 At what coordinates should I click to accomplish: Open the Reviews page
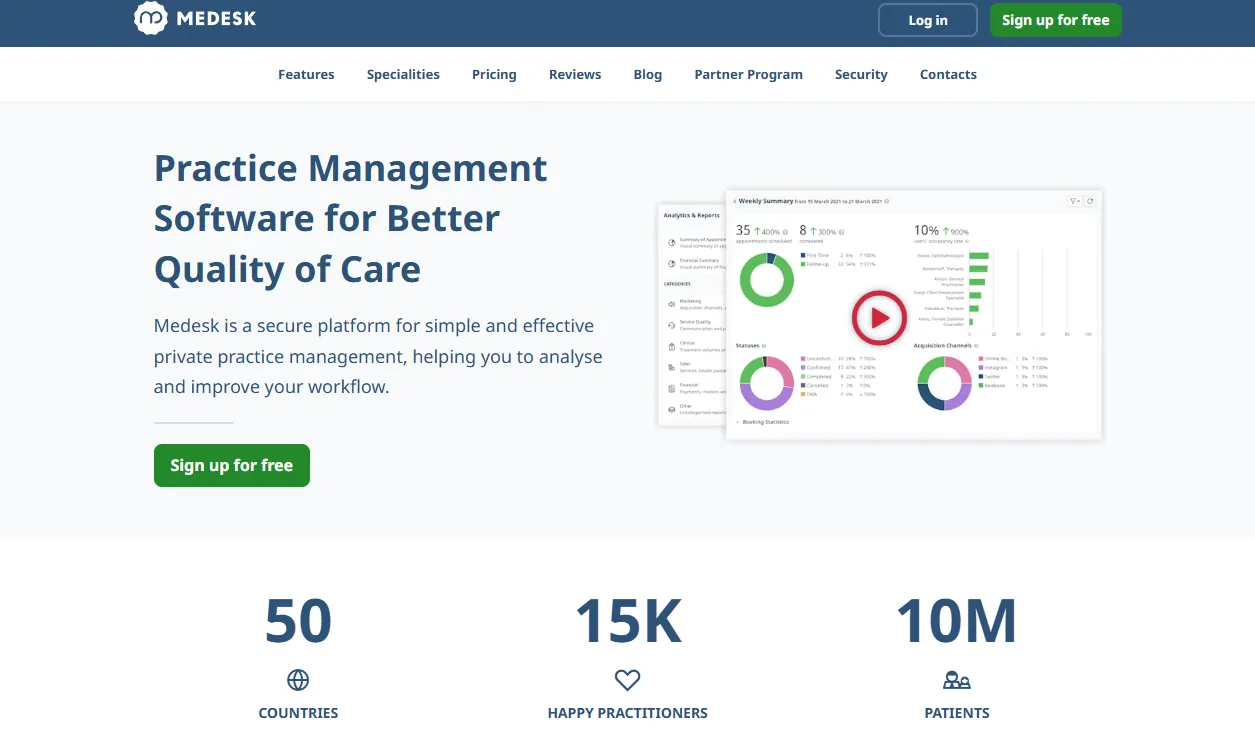tap(575, 74)
